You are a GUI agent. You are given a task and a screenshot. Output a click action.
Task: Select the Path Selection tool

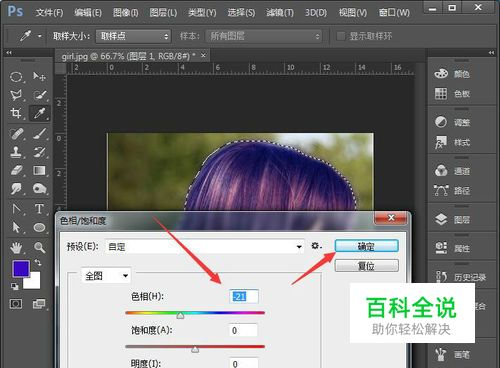[16, 227]
